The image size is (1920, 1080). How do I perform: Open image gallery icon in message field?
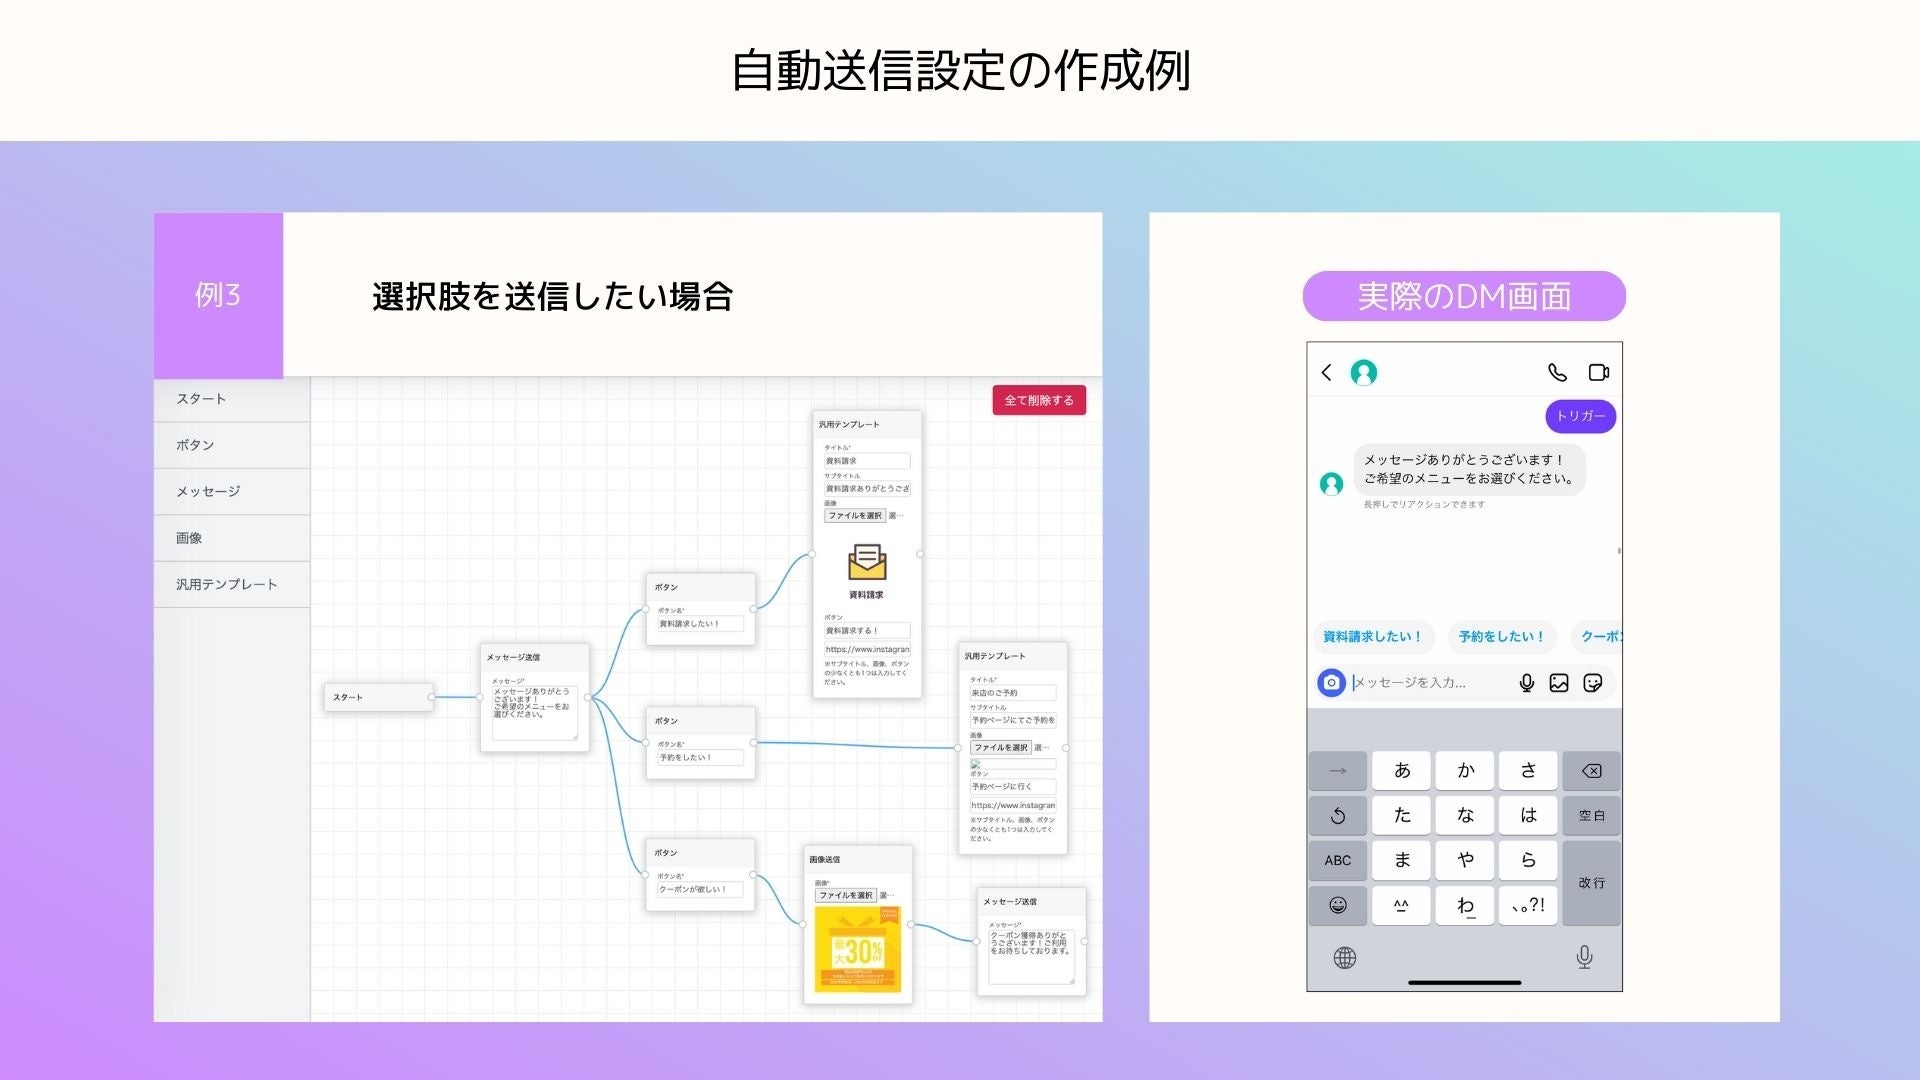pyautogui.click(x=1559, y=682)
